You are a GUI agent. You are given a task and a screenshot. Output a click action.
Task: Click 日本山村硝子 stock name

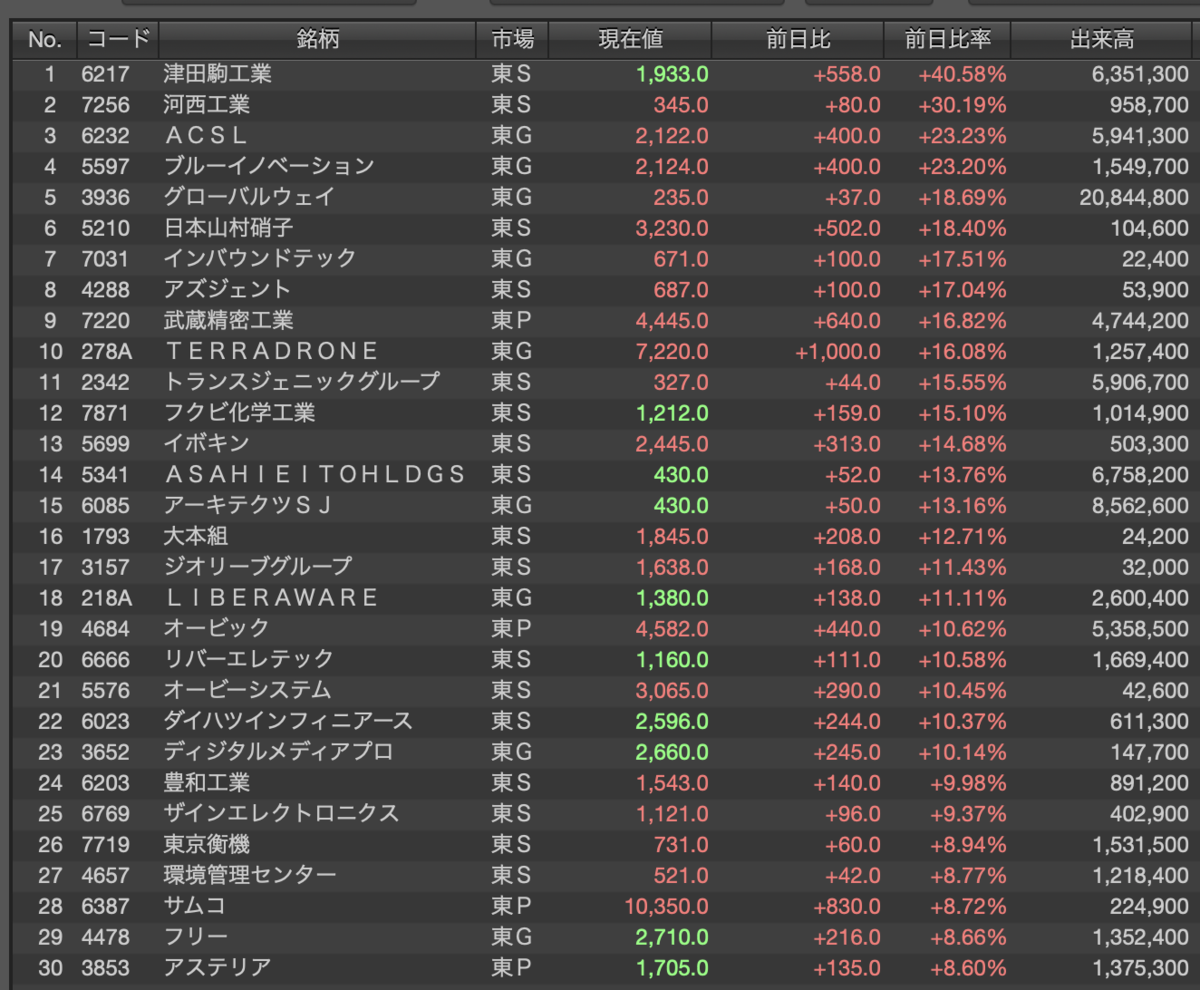pyautogui.click(x=229, y=228)
